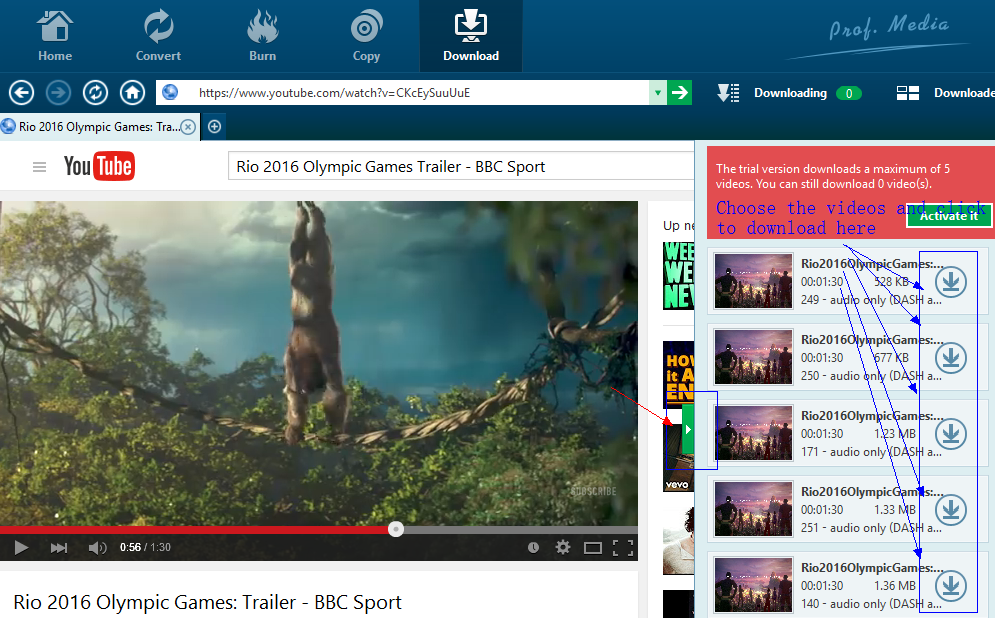Select the Download module tab
This screenshot has height=618, width=995.
(x=471, y=36)
